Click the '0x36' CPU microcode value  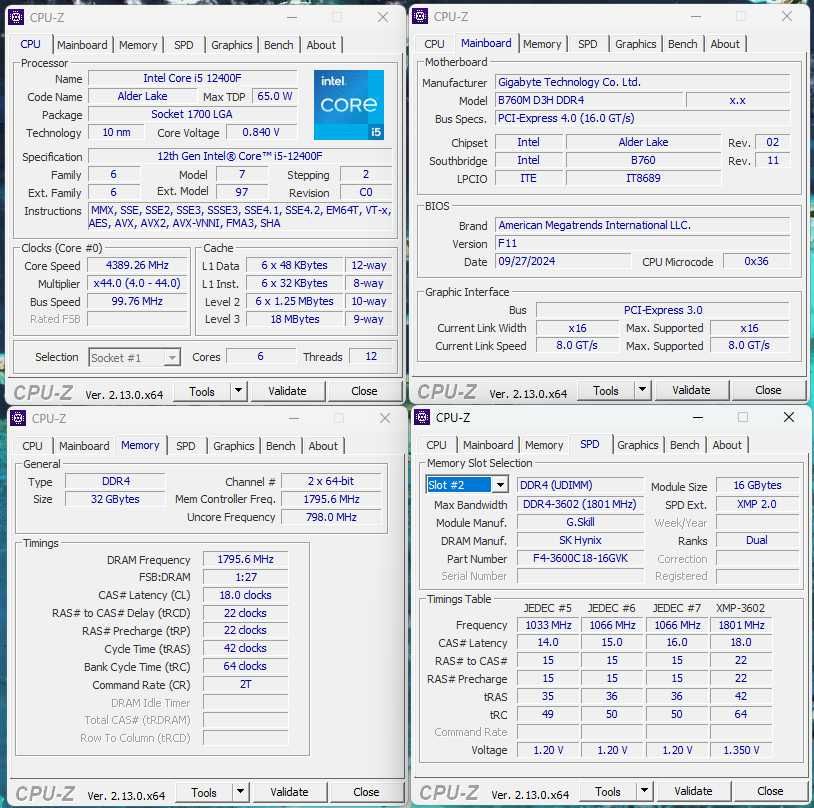756,261
